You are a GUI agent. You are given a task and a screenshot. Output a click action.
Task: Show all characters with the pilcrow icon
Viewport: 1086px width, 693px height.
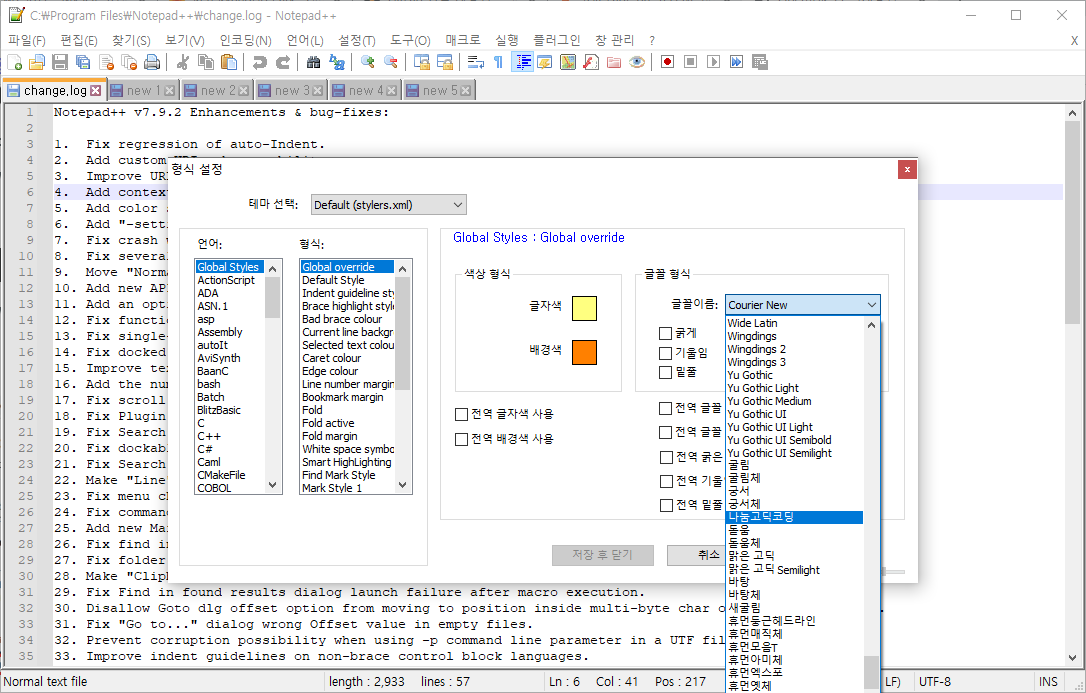499,62
